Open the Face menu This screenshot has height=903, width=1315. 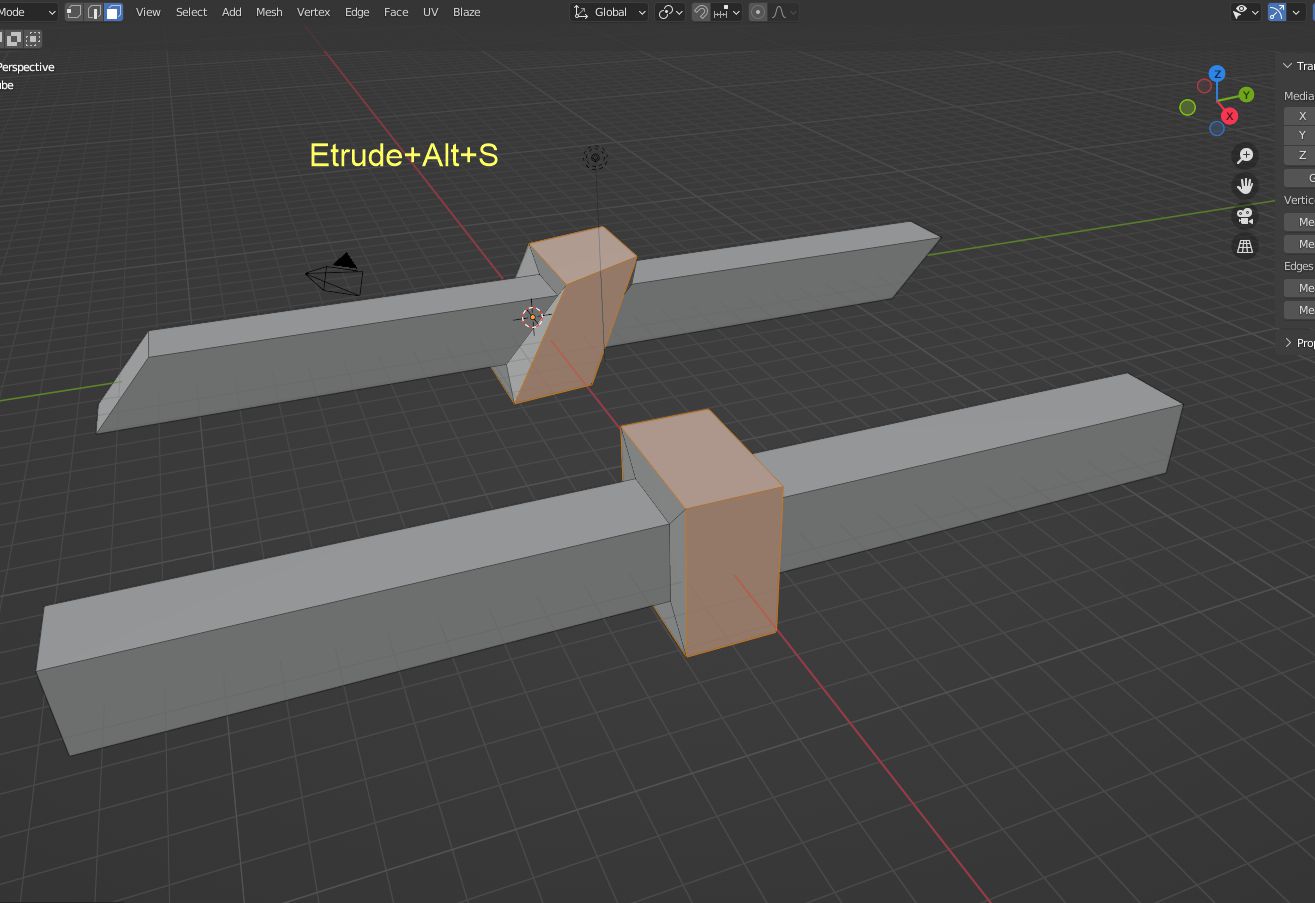(x=396, y=12)
